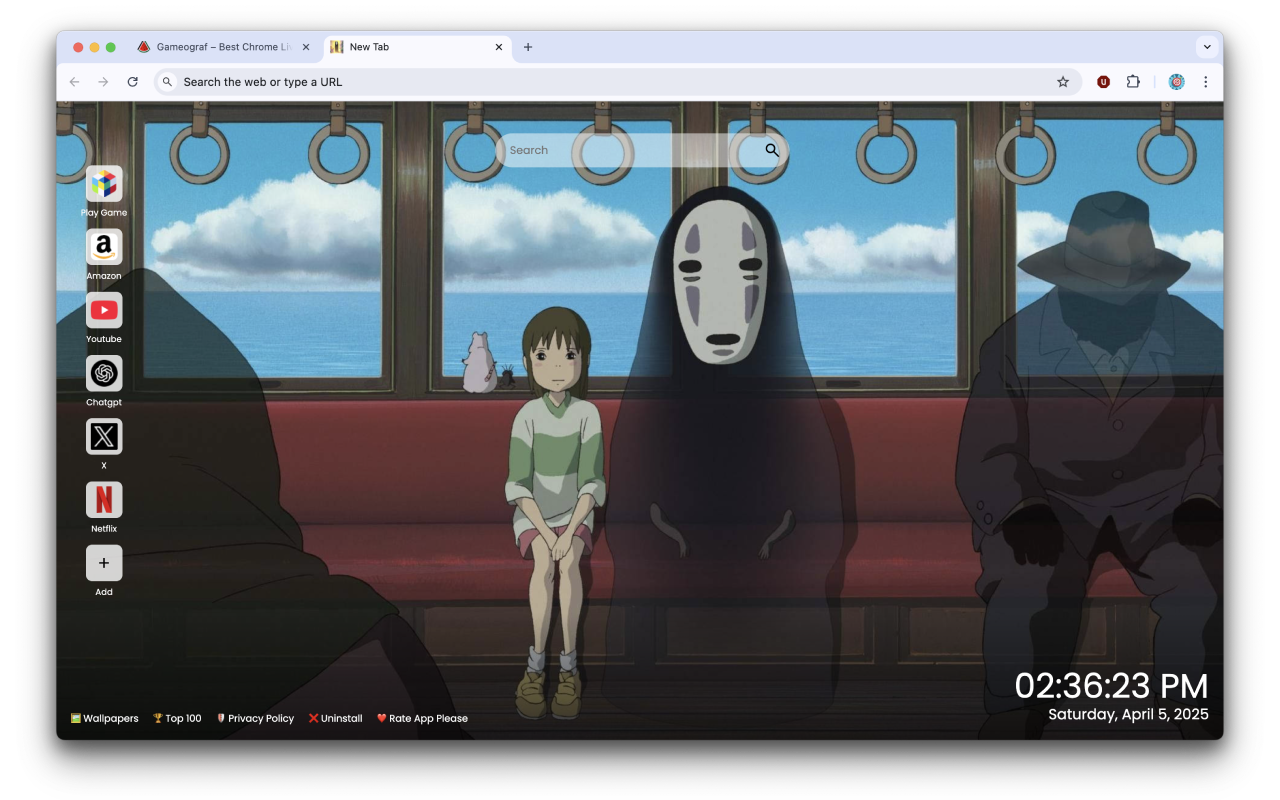Open the Play Game shortcut icon
The height and width of the screenshot is (800, 1280).
(104, 184)
